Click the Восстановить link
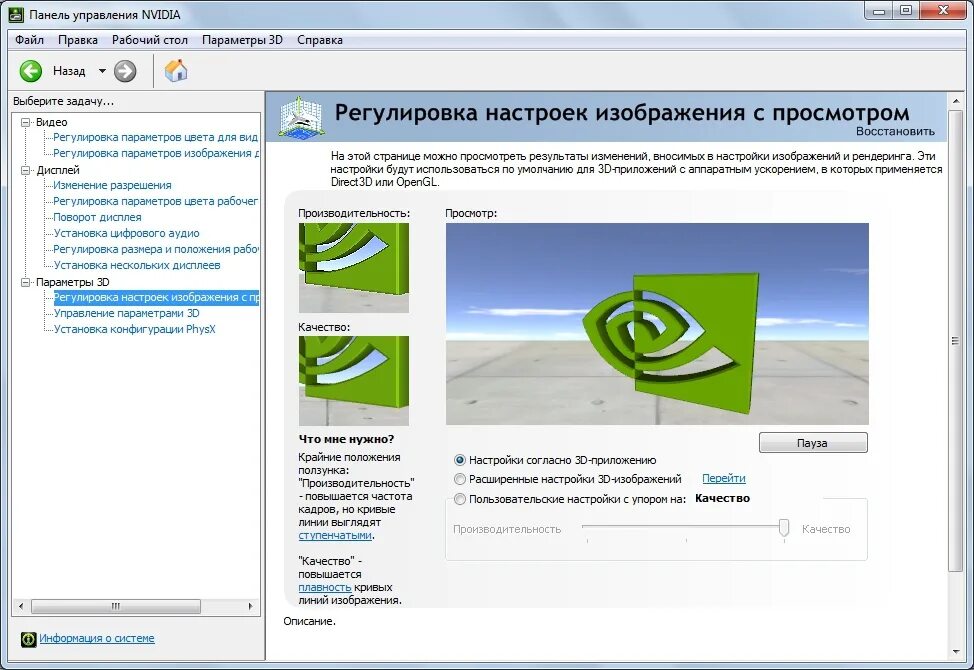 (895, 131)
